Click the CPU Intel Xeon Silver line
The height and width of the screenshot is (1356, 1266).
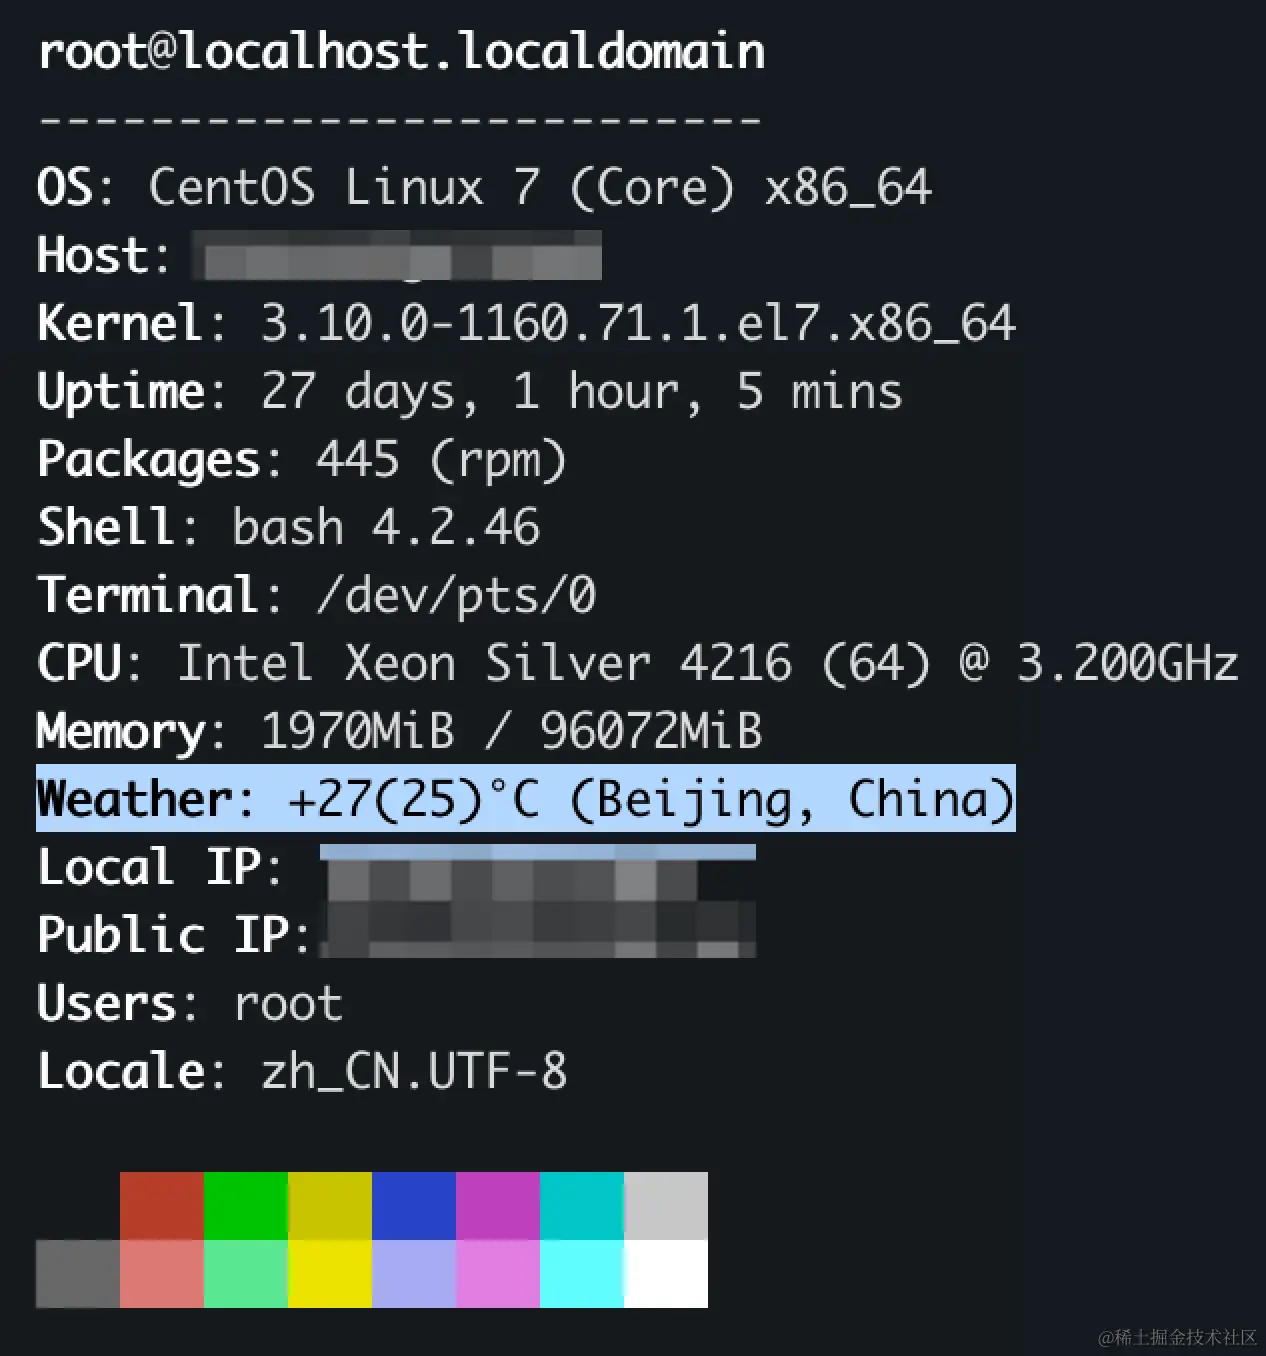(x=637, y=662)
